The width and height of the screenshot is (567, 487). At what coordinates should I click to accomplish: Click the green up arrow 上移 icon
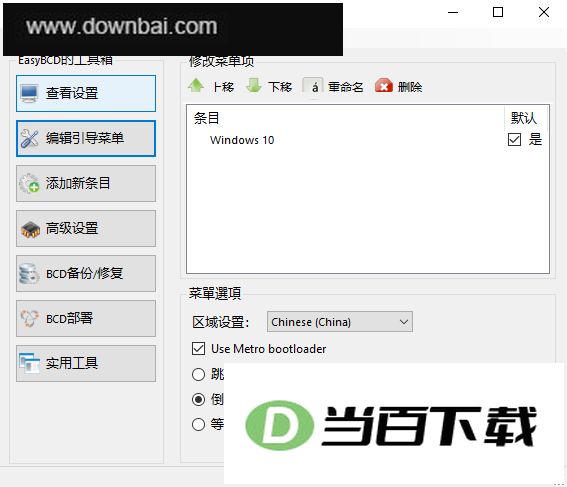pos(196,86)
